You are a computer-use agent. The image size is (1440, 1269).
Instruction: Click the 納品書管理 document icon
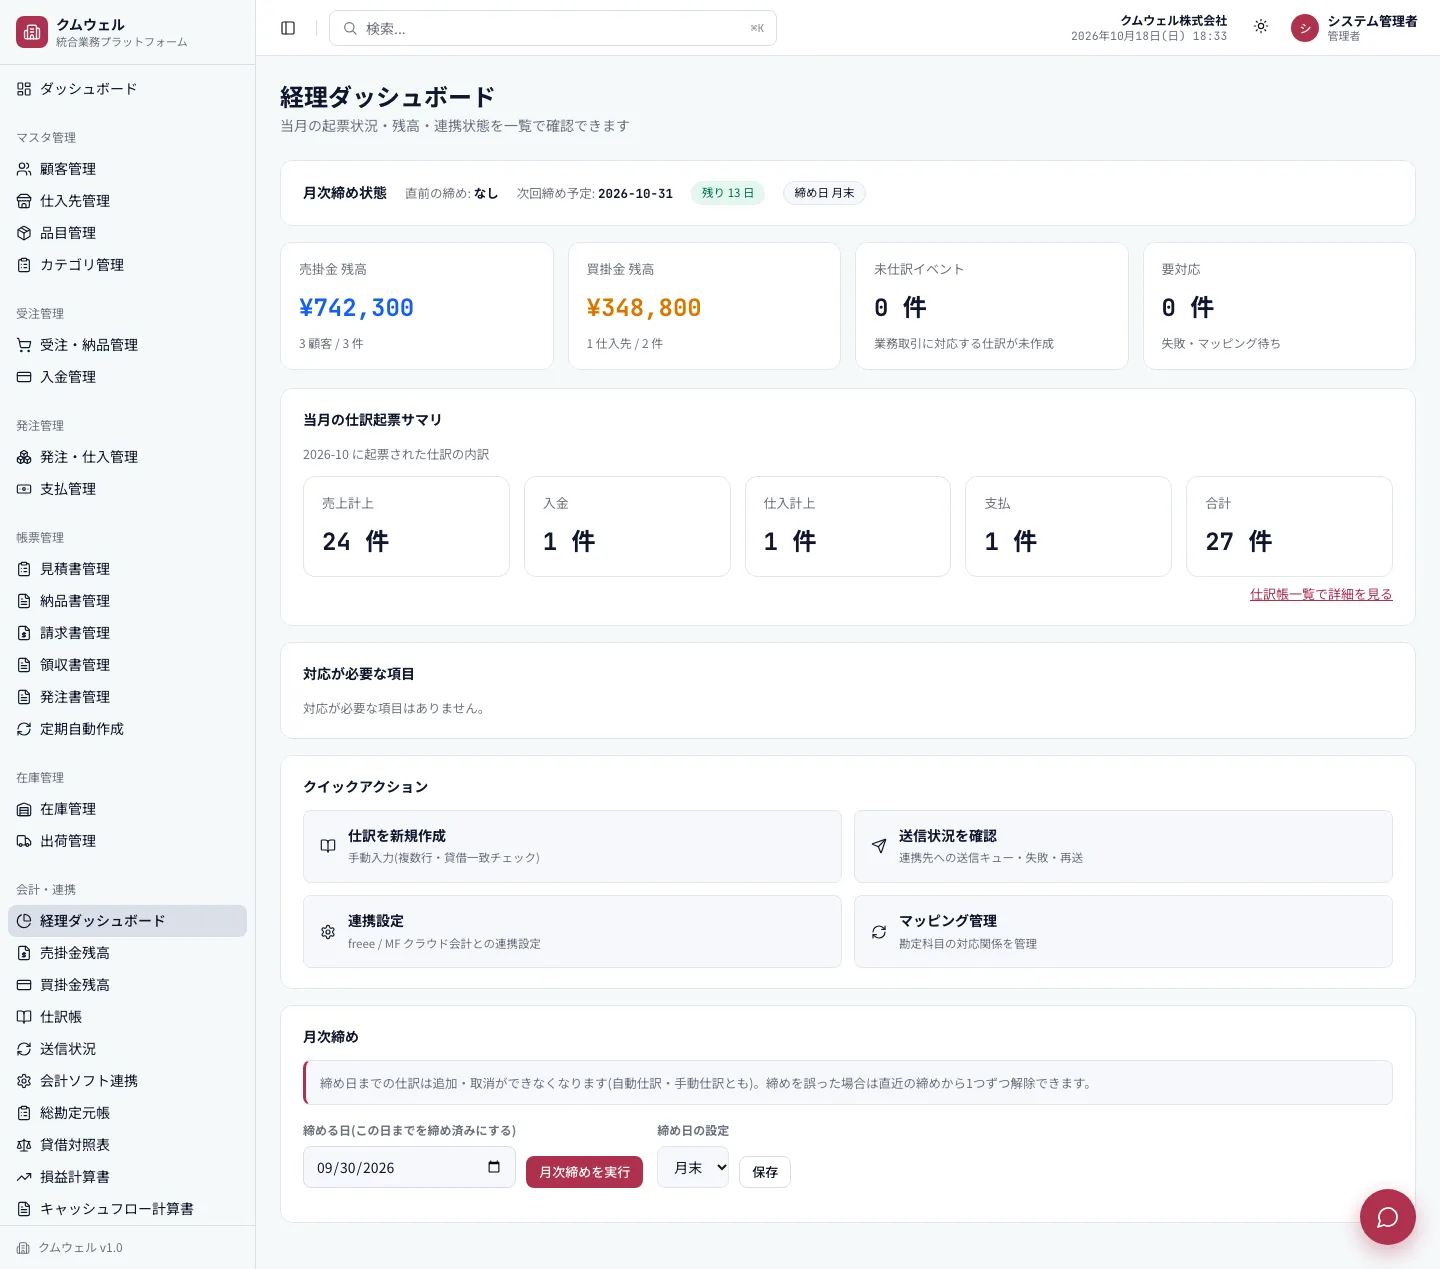[x=24, y=601]
